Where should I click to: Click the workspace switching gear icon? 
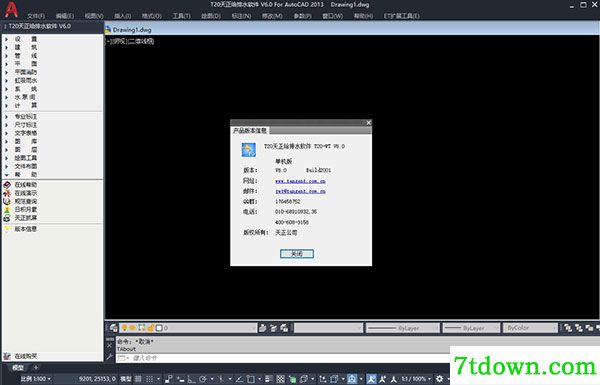coord(440,379)
